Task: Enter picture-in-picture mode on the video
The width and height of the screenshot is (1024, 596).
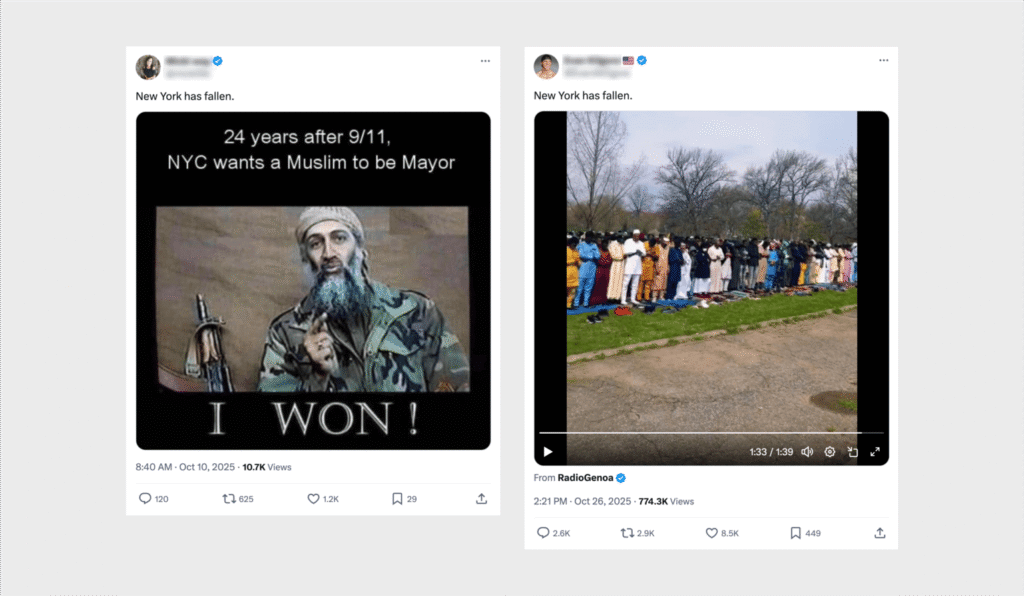Action: (852, 452)
